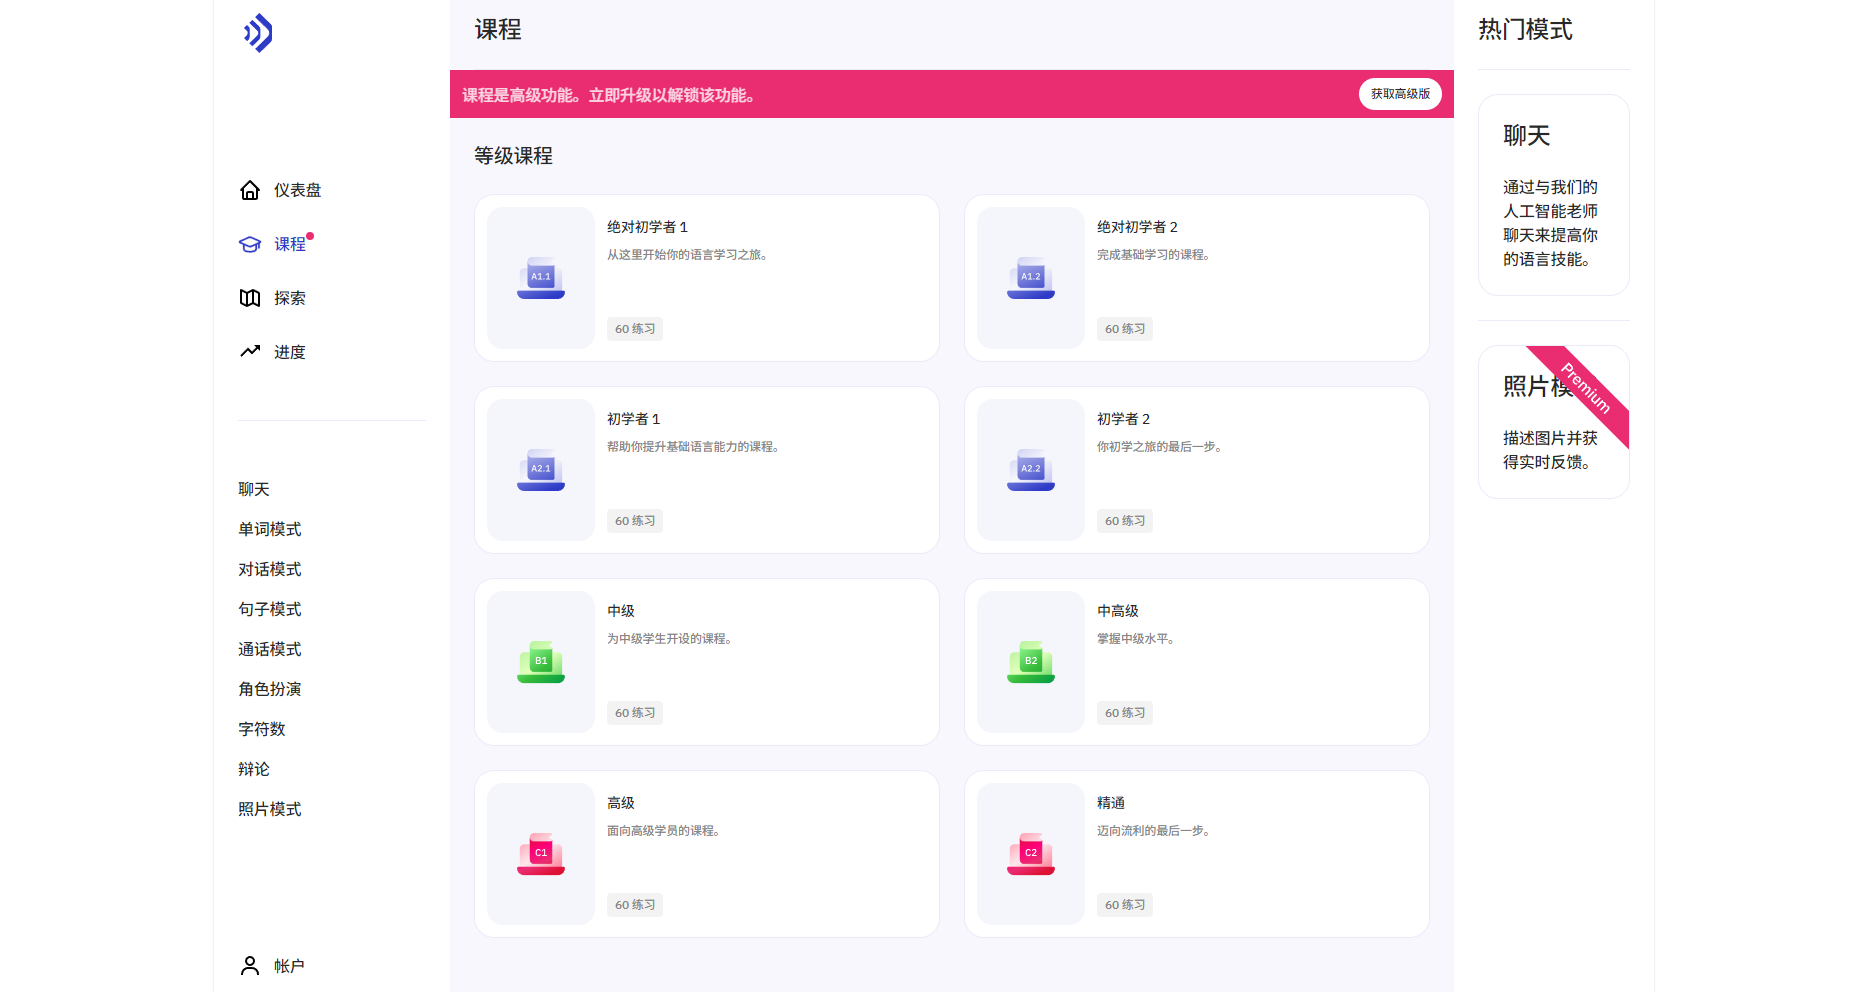The width and height of the screenshot is (1869, 992).
Task: Open the 仪表盘 home icon
Action: coord(250,190)
